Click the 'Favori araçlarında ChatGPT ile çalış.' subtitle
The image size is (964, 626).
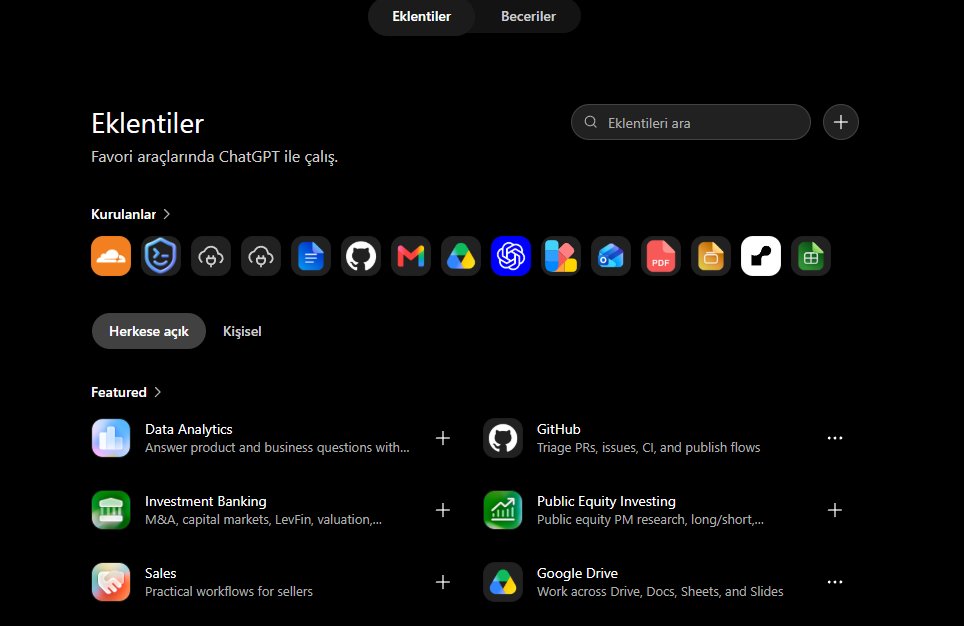[x=215, y=157]
